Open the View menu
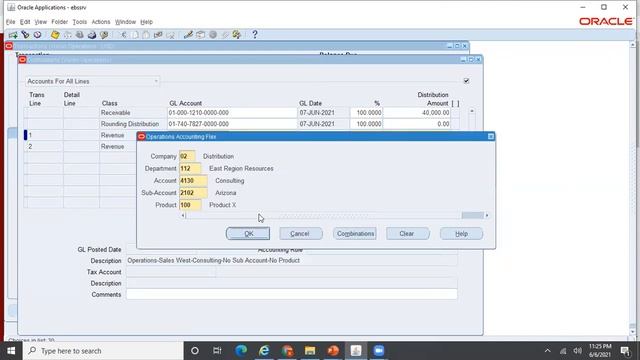 [40, 22]
